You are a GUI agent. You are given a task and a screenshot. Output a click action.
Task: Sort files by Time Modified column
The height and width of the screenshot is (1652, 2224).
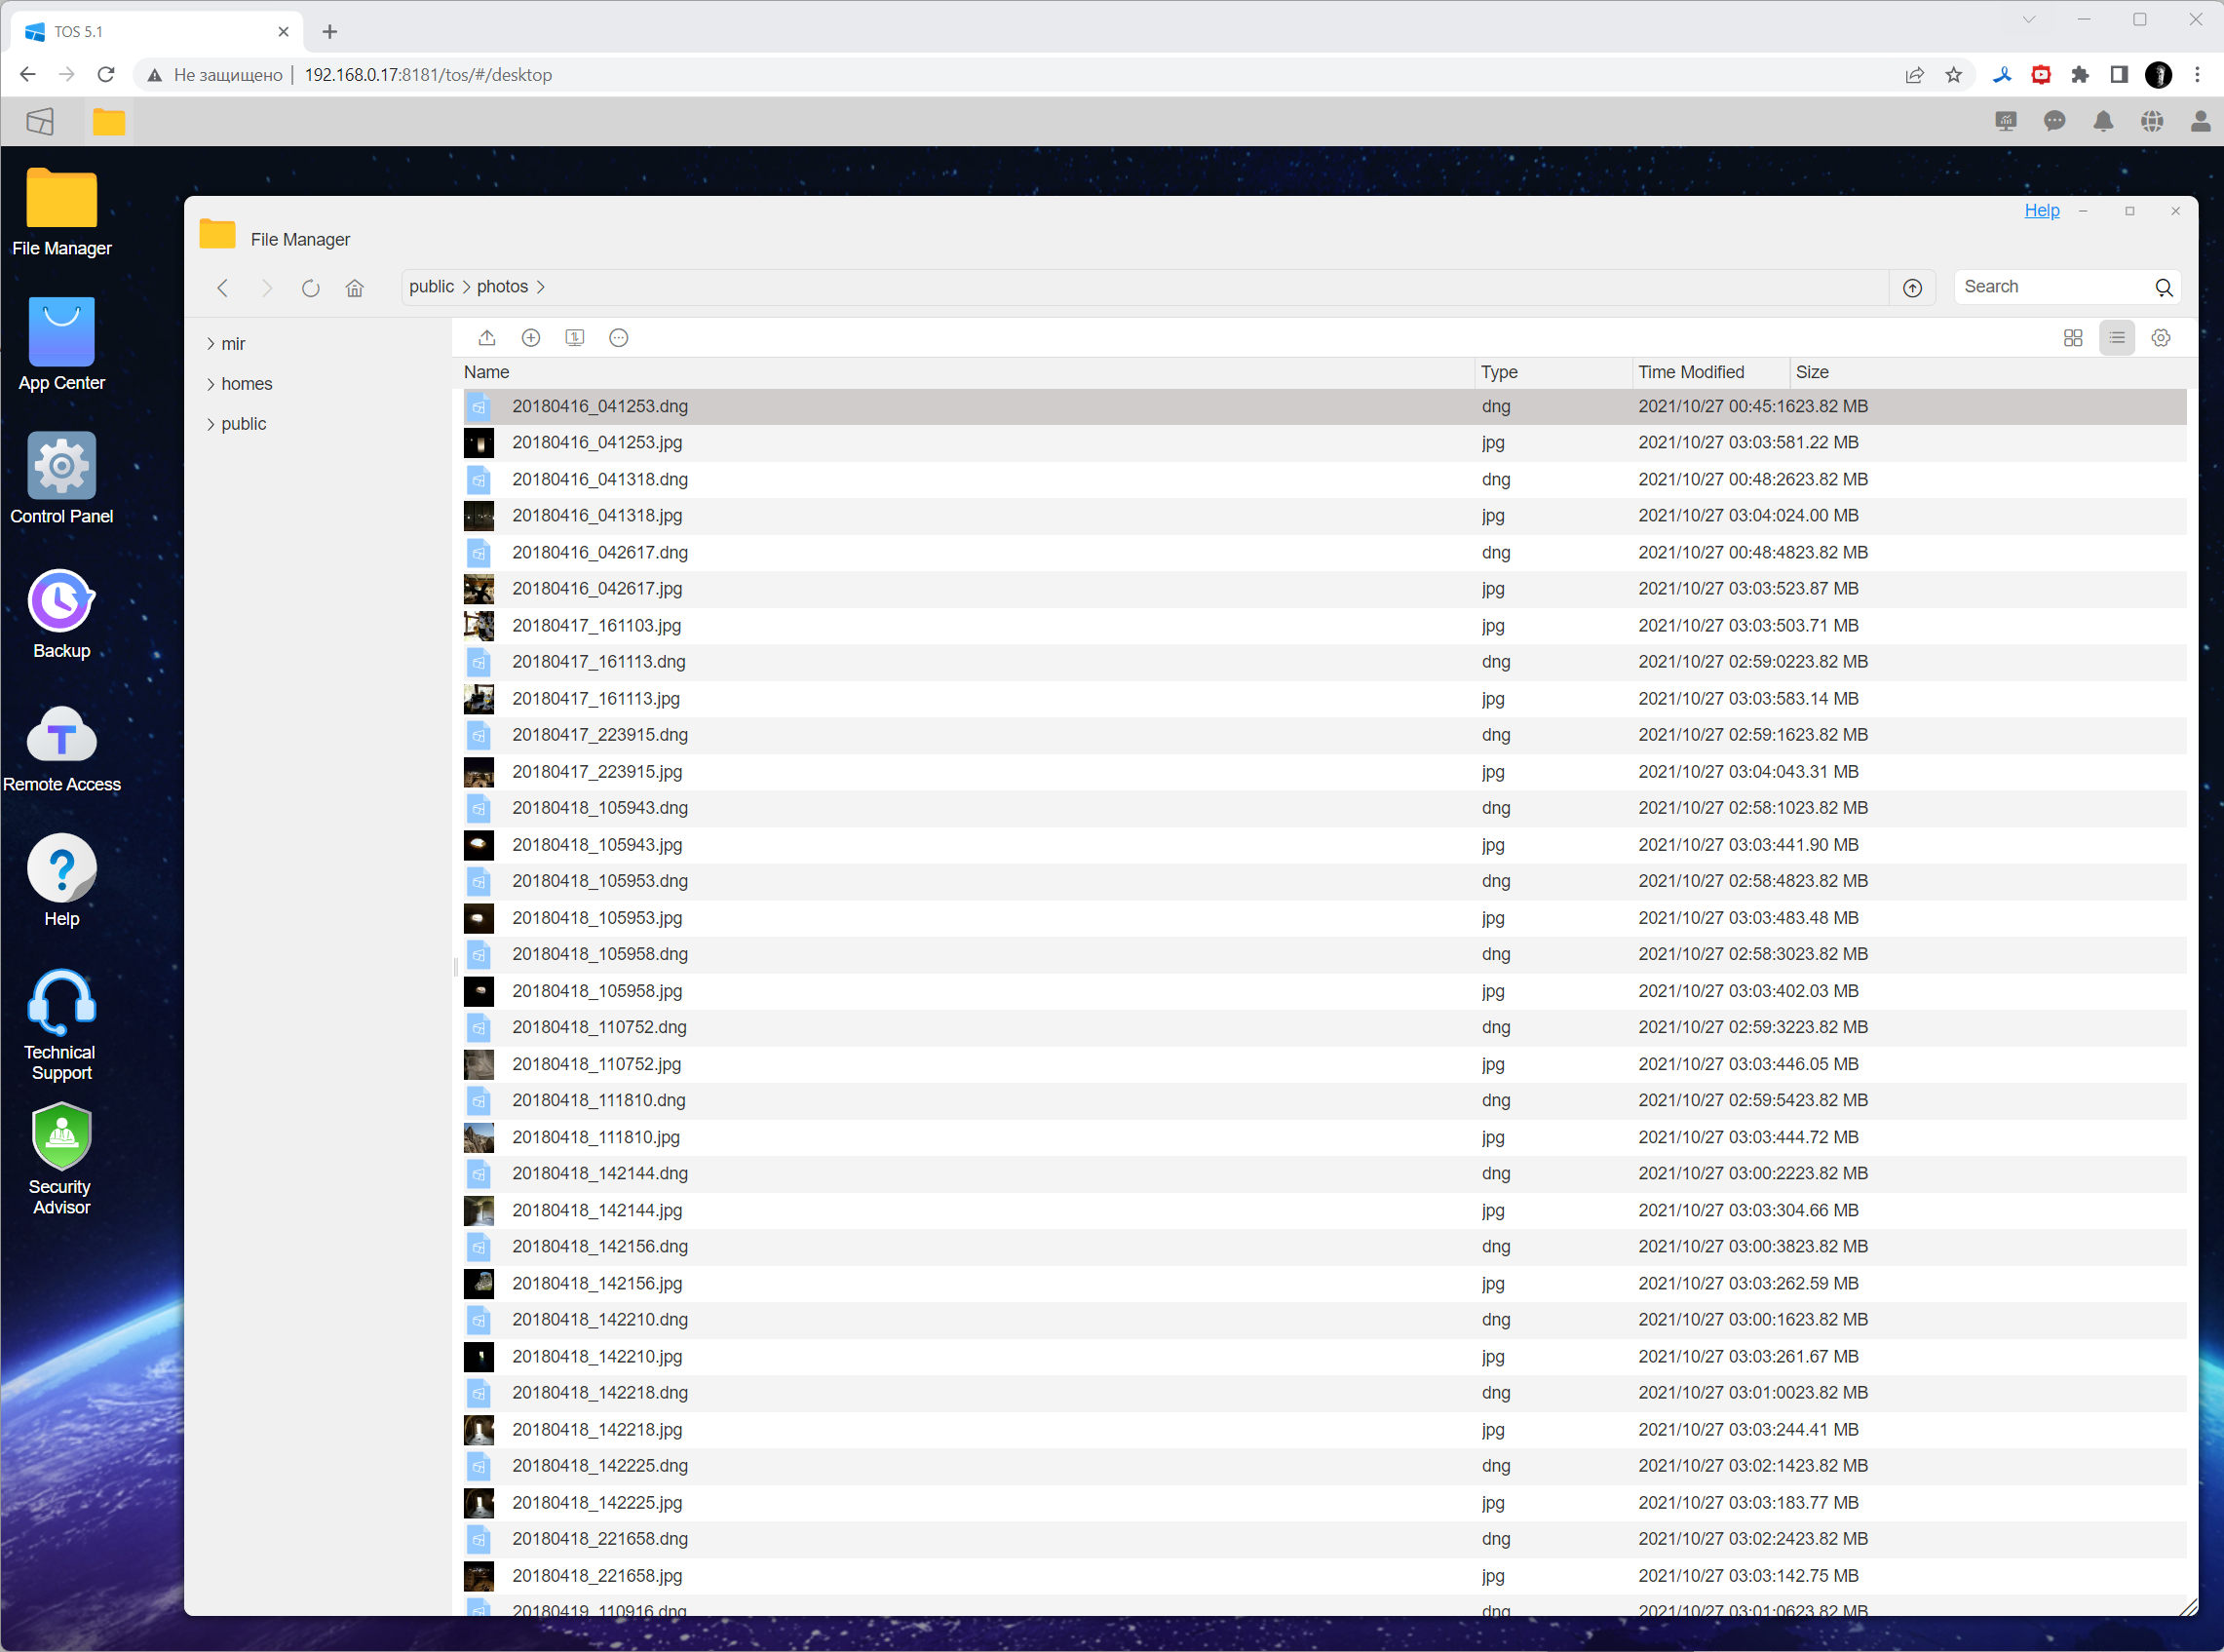(1691, 372)
